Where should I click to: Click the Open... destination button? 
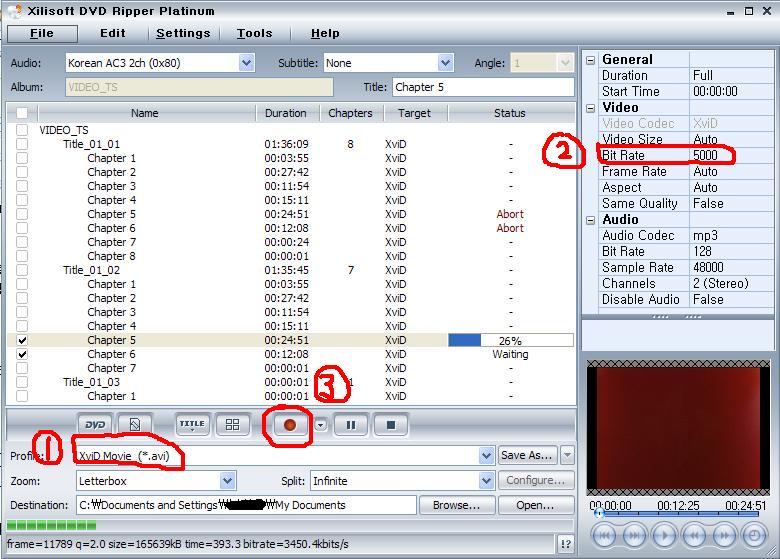[535, 505]
